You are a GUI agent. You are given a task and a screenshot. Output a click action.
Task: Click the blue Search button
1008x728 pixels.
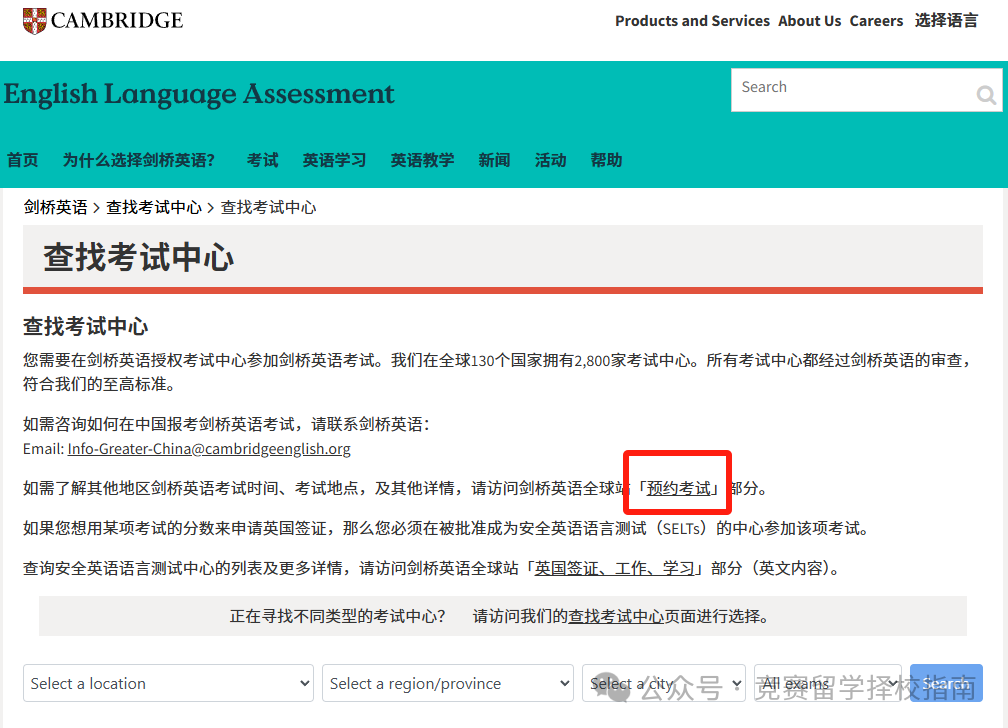[946, 683]
